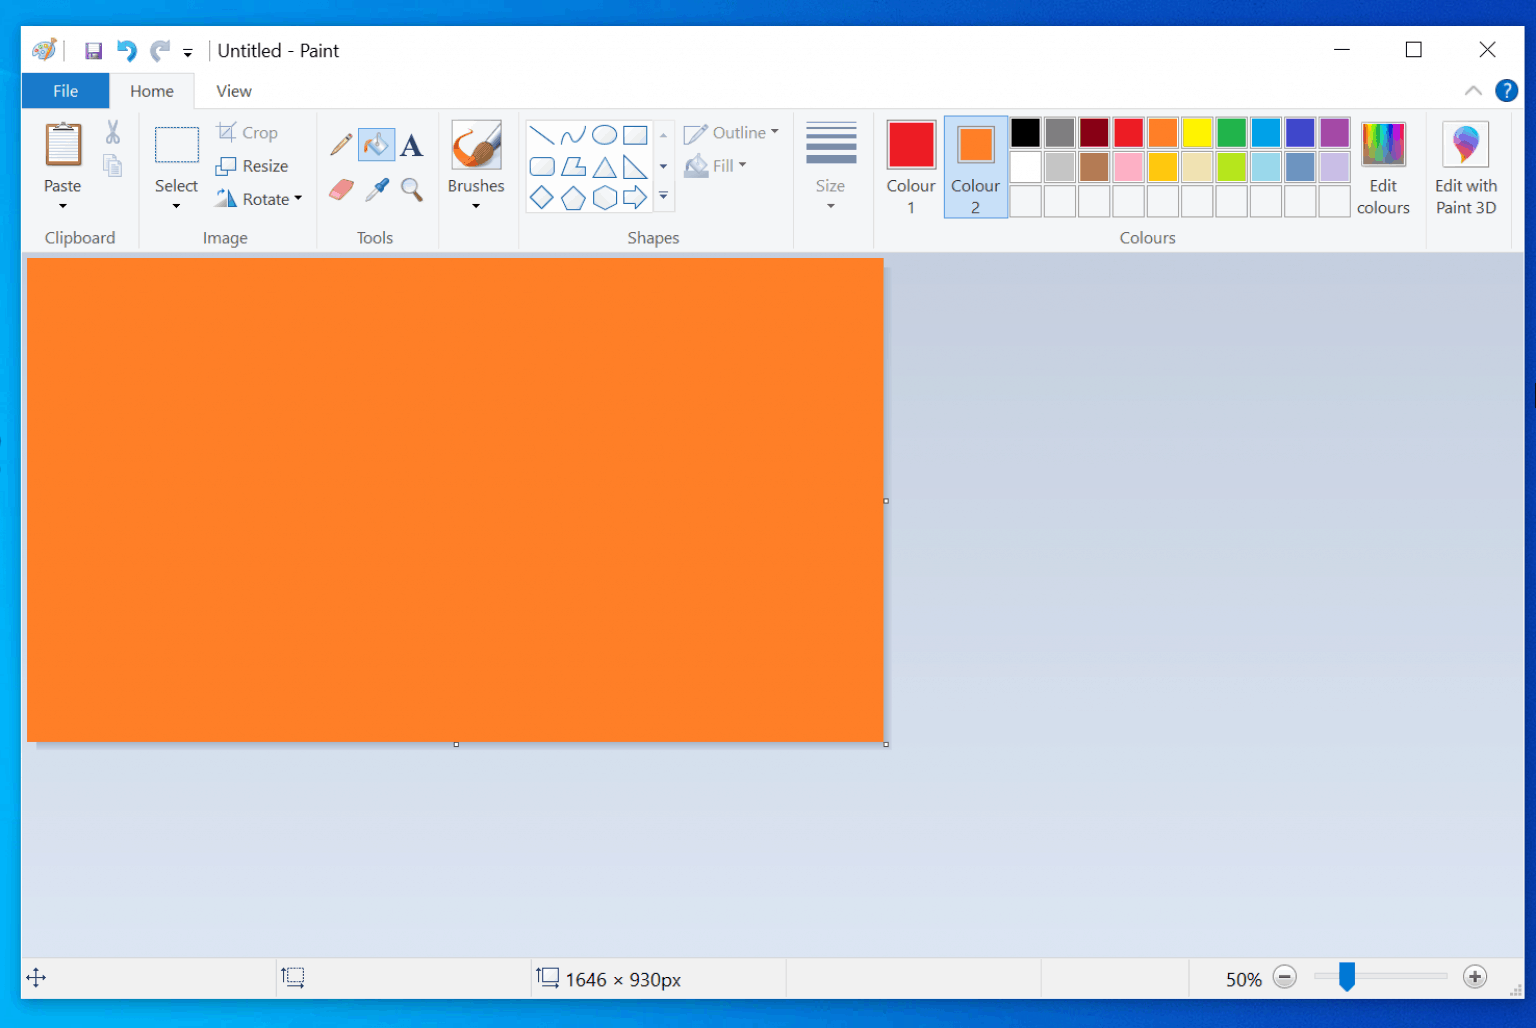Switch to the View tab
The width and height of the screenshot is (1536, 1028).
pos(232,90)
